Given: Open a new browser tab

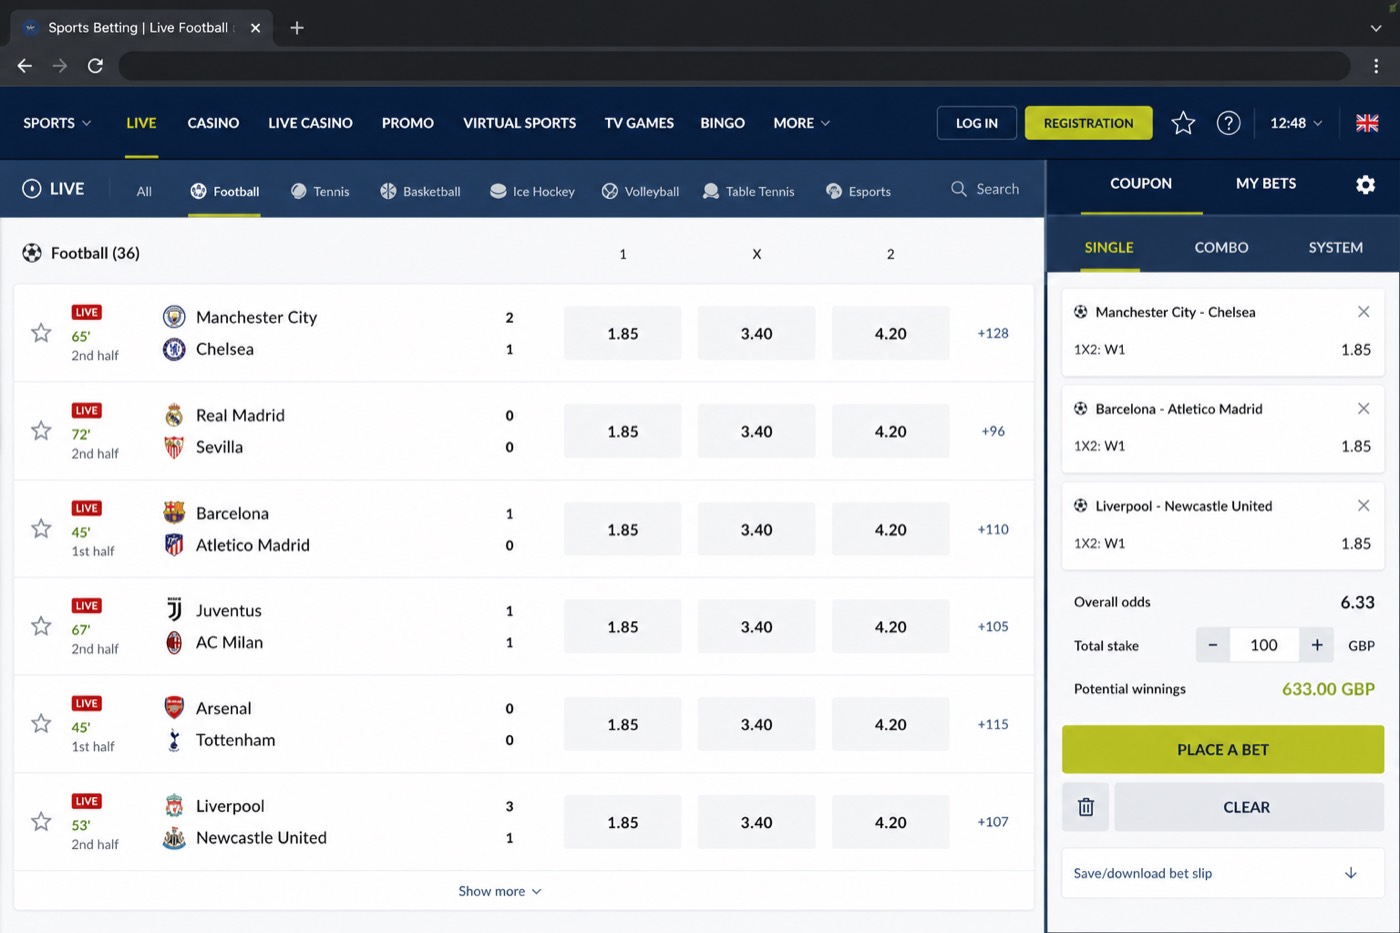Looking at the screenshot, I should (x=297, y=28).
